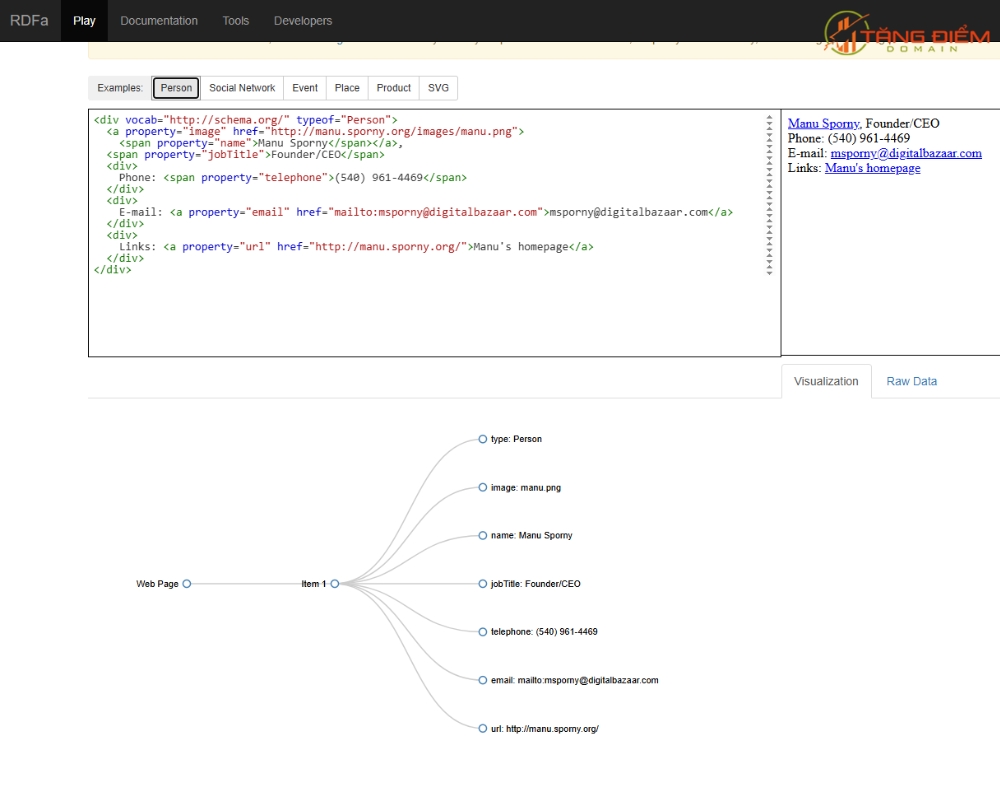Collapse the Web Page root node
This screenshot has width=1000, height=800.
(x=187, y=584)
